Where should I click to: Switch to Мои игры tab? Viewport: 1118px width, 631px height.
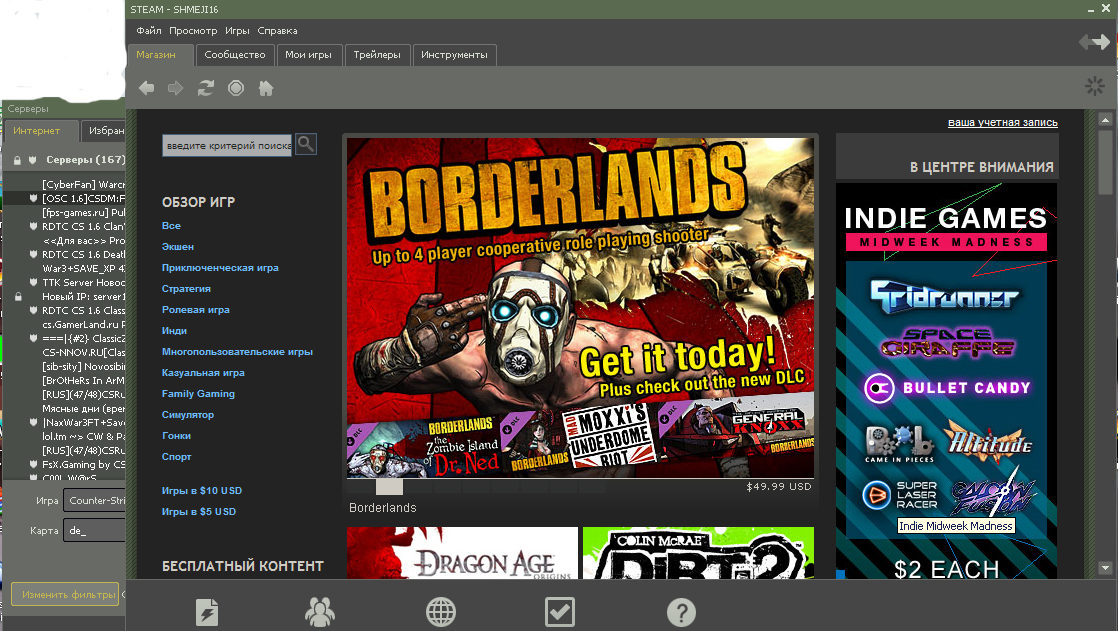click(x=308, y=55)
